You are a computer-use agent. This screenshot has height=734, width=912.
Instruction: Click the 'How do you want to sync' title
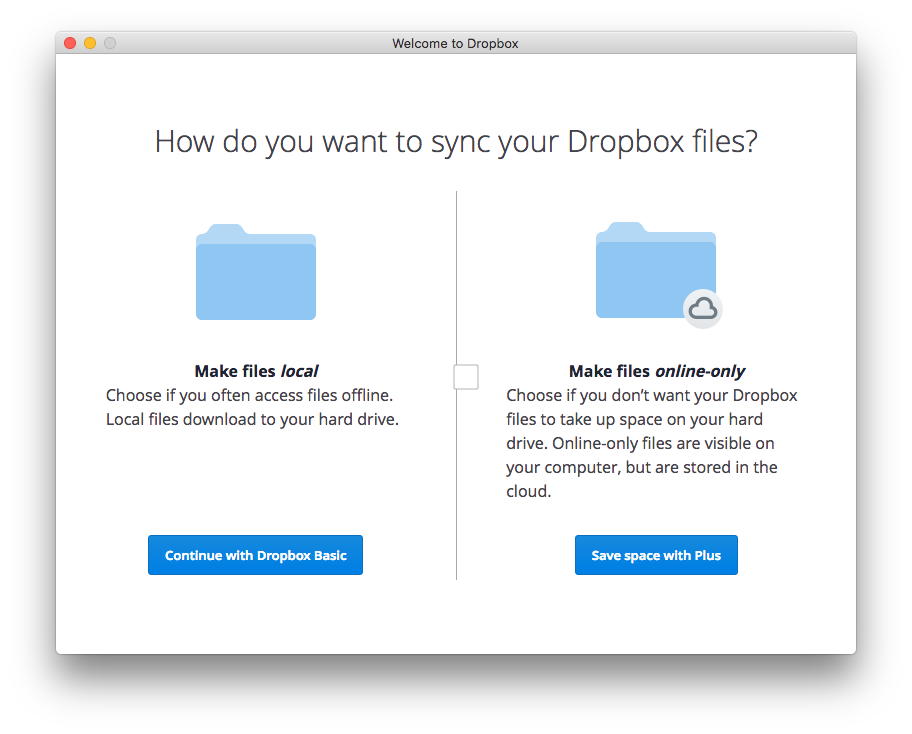[456, 141]
